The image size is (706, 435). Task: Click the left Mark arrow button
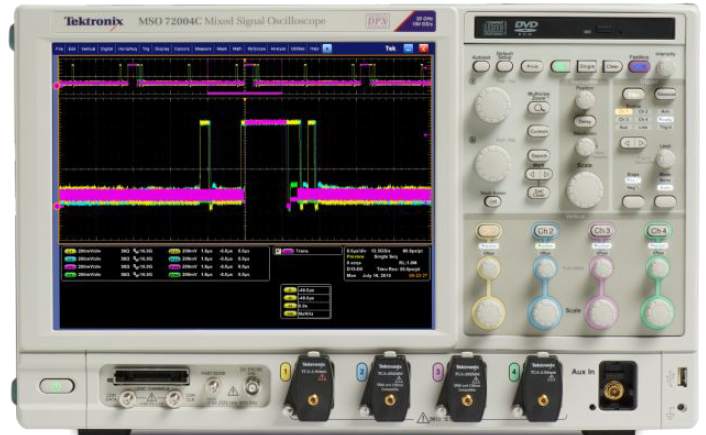[532, 174]
